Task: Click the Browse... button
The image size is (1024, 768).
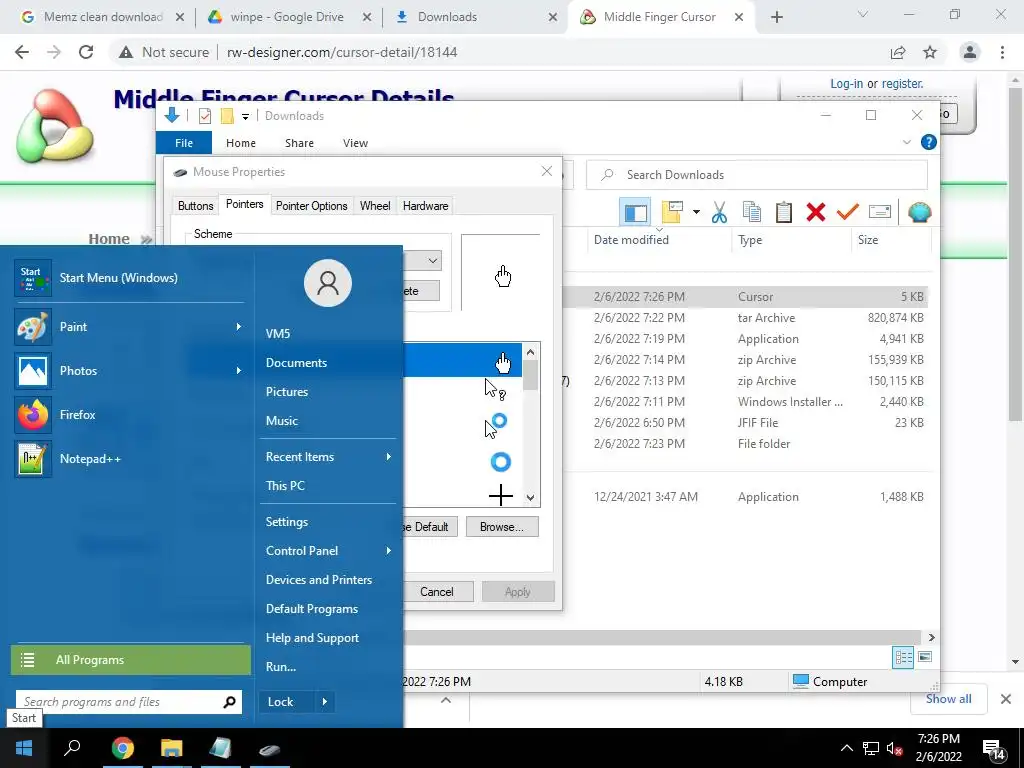Action: point(502,527)
